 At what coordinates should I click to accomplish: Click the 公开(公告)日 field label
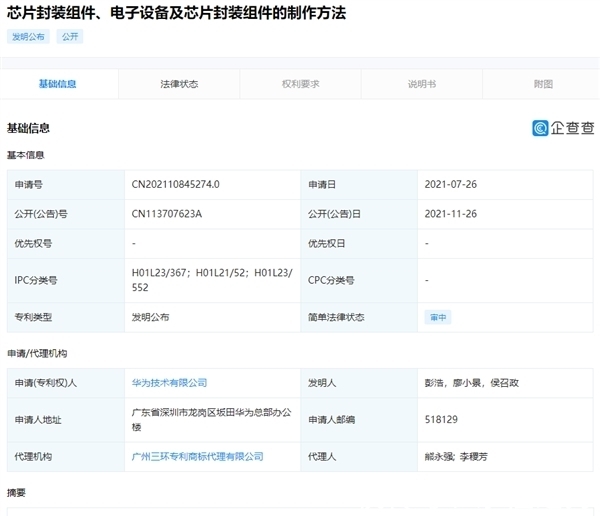[334, 214]
